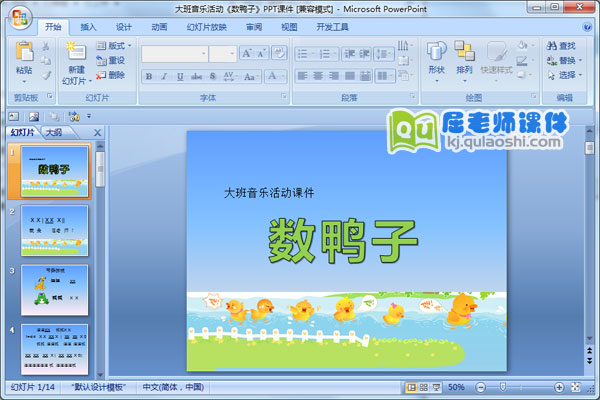
Task: Click the Format Painter brush icon
Action: (46, 75)
